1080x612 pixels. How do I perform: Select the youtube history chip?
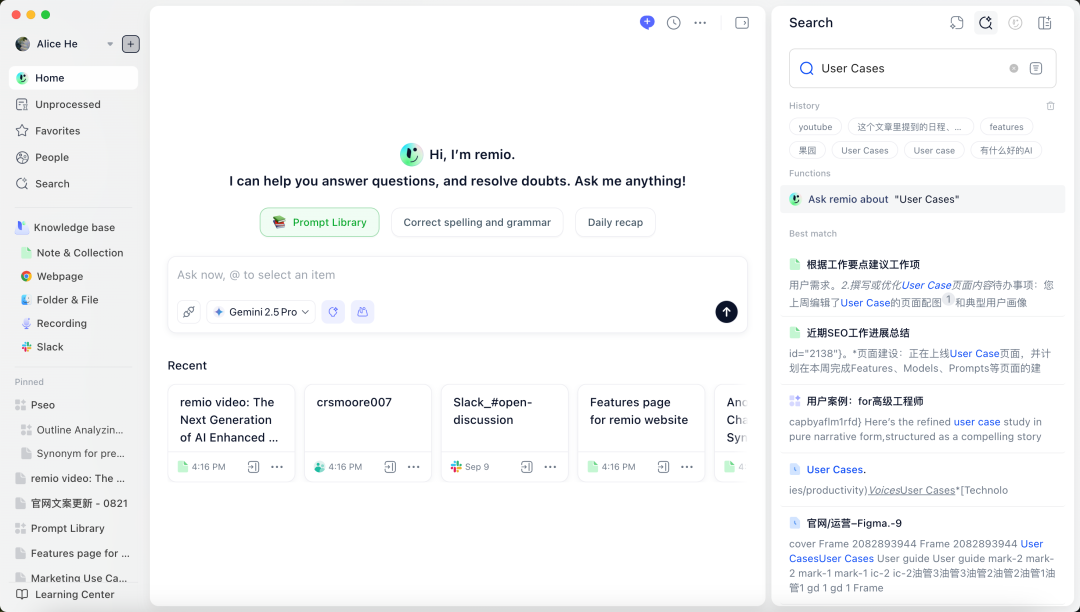[815, 127]
